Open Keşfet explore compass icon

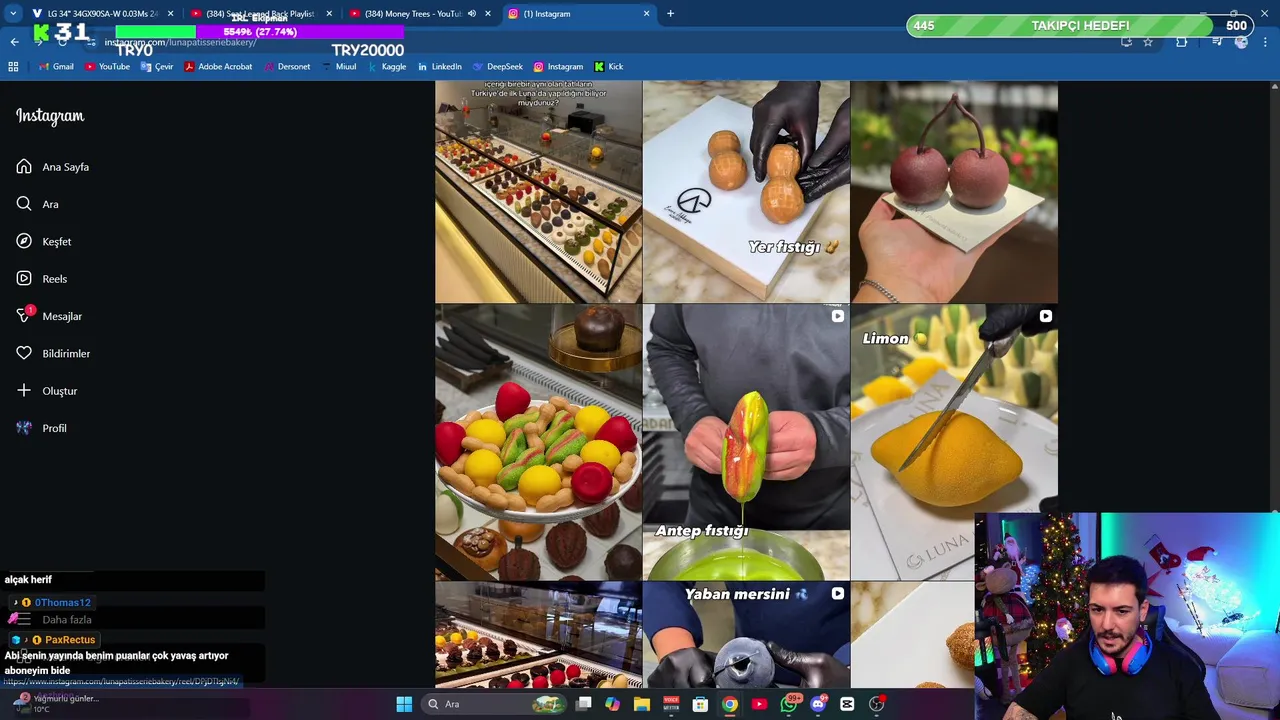(24, 241)
